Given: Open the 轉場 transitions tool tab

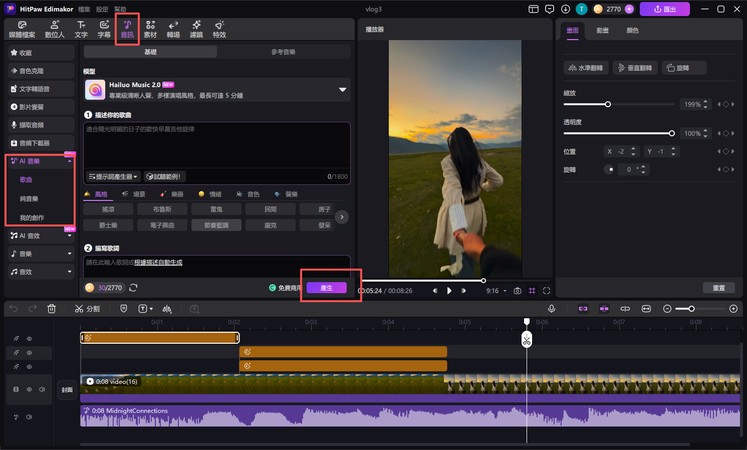Looking at the screenshot, I should (173, 28).
